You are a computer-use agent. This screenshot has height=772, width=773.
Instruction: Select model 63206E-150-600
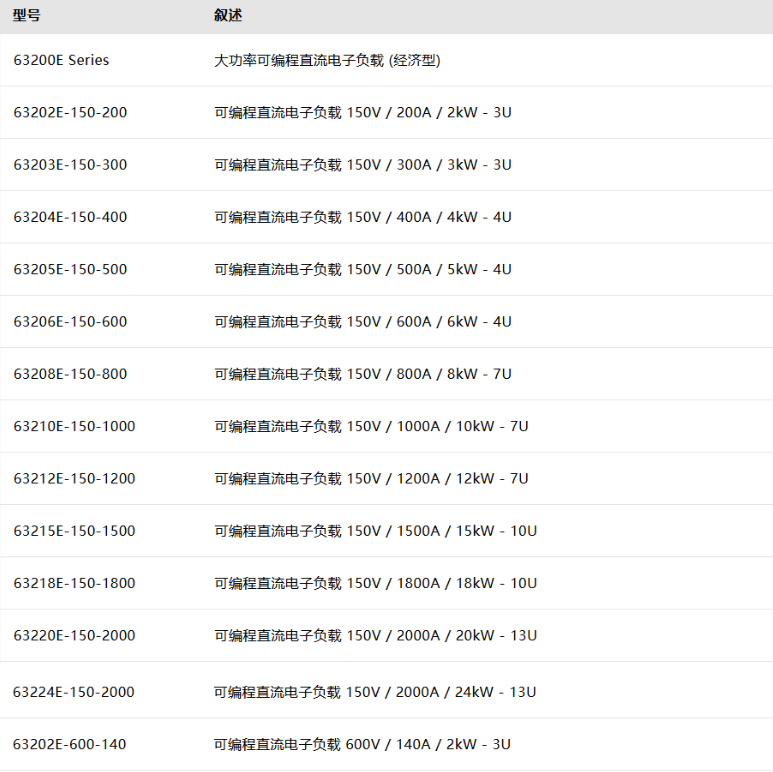coord(70,321)
